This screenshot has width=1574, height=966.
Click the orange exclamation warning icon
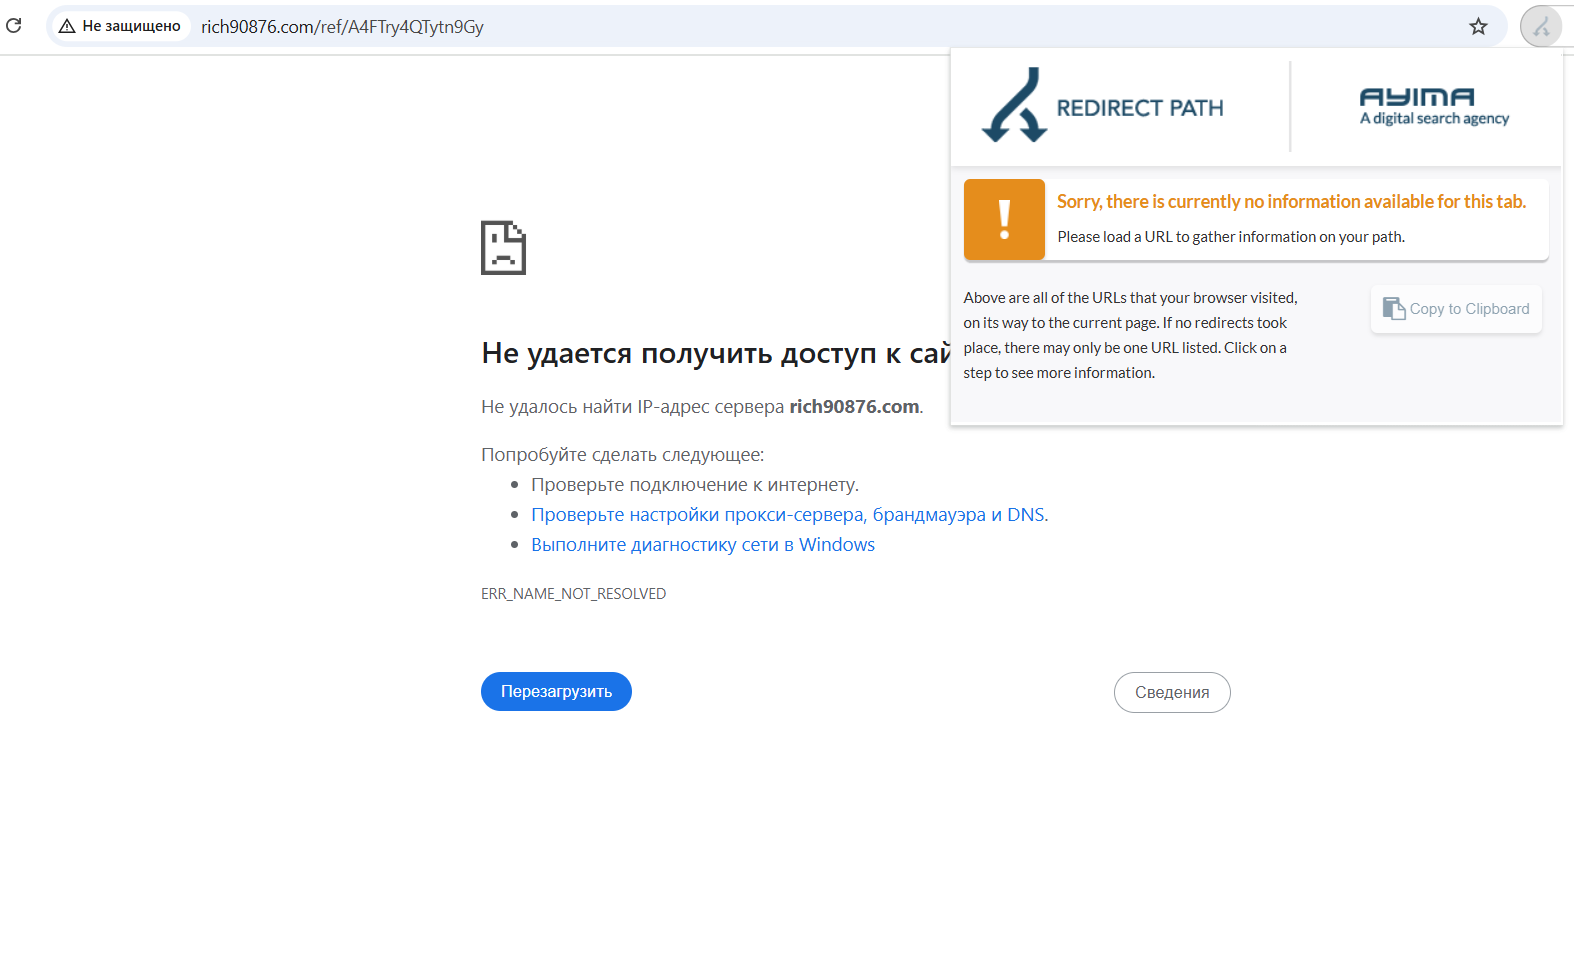tap(1004, 219)
